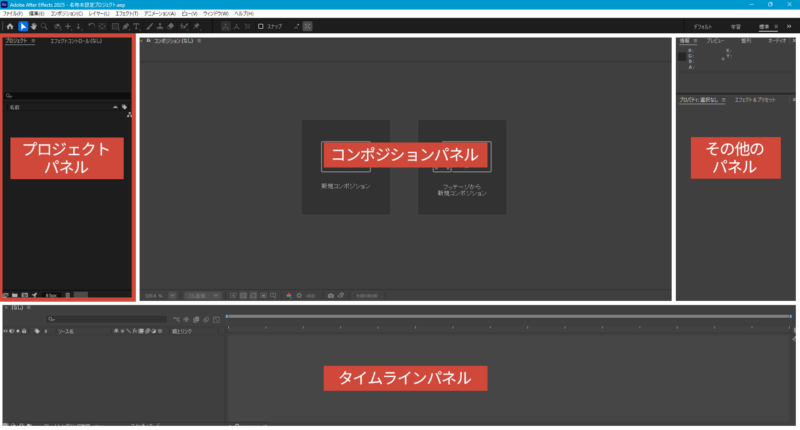Viewport: 800px width, 430px height.
Task: Click the フッテージから新規コンポジション button
Action: 462,167
